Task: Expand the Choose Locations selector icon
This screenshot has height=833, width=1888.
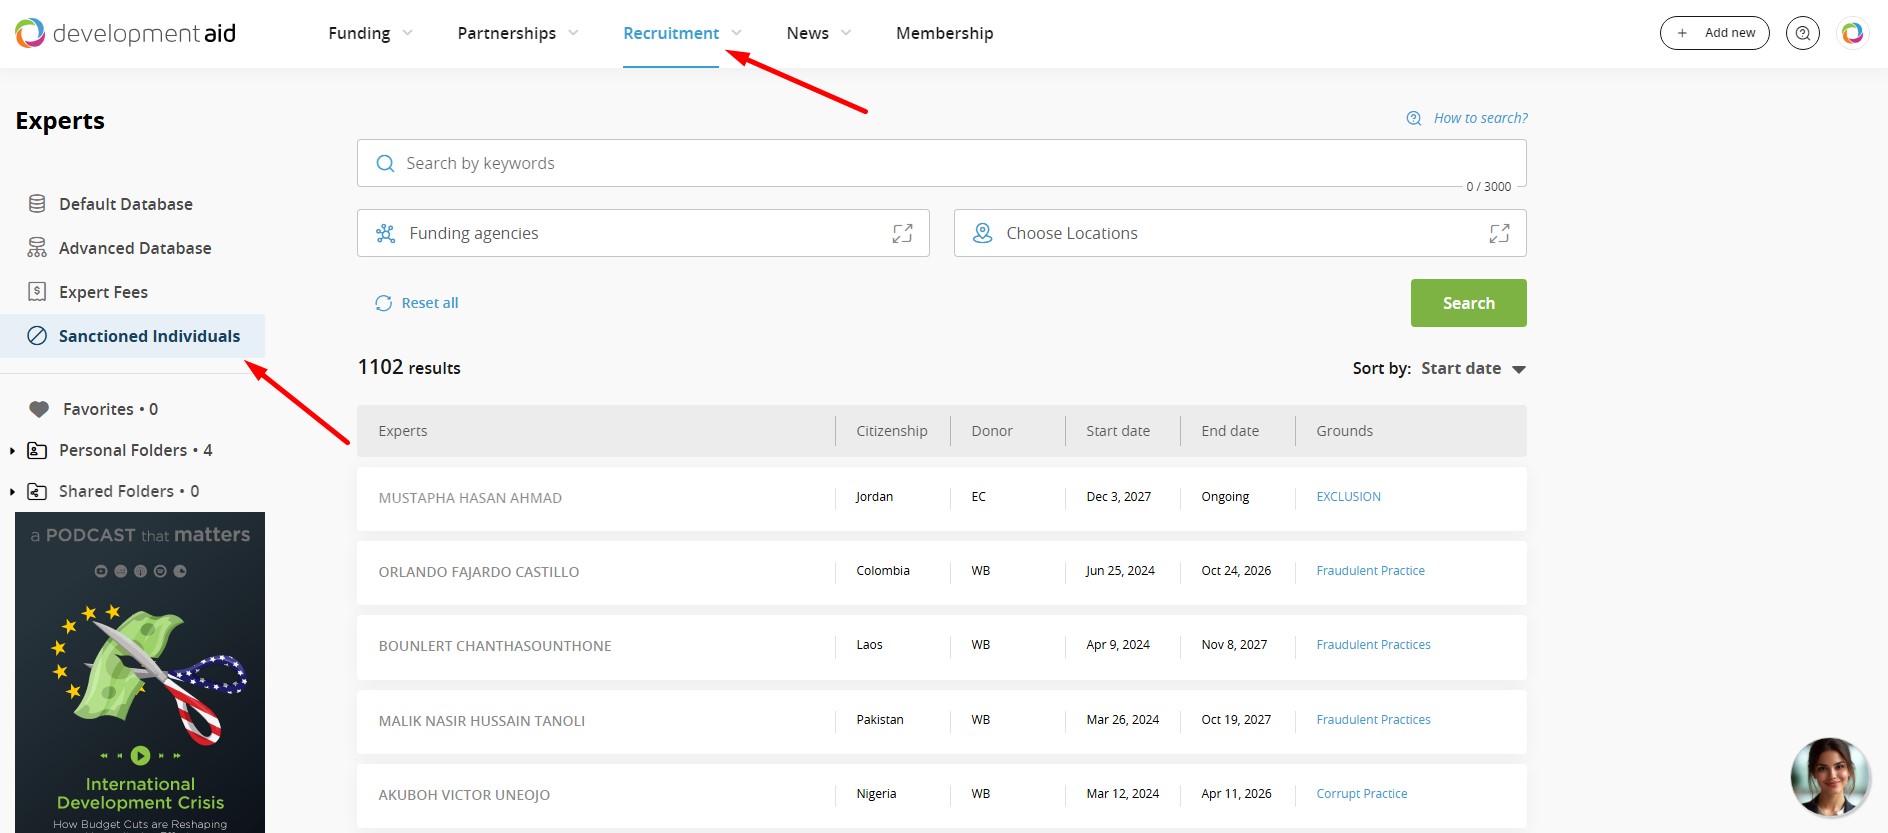Action: click(x=1498, y=233)
